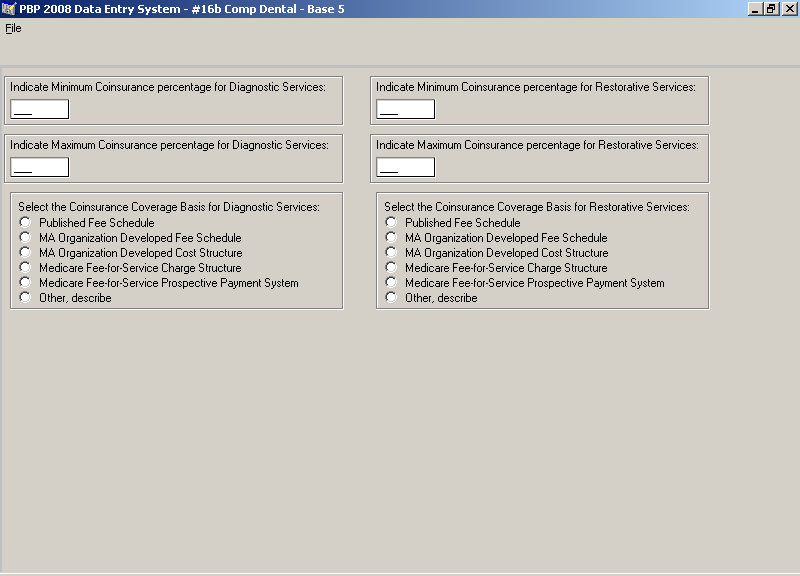Click 'Indicate Minimum Coinsurance percentage for Restorative Services' label

(x=536, y=87)
